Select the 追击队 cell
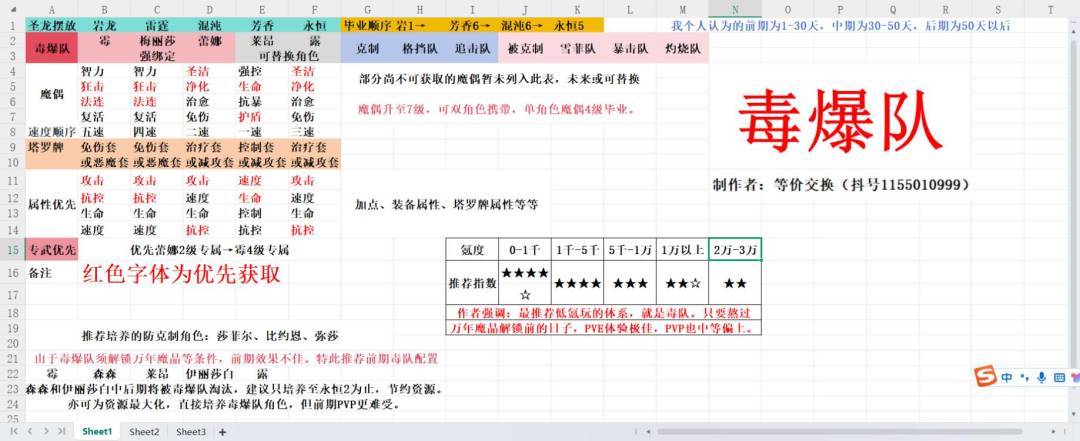1080x441 pixels. pos(472,48)
